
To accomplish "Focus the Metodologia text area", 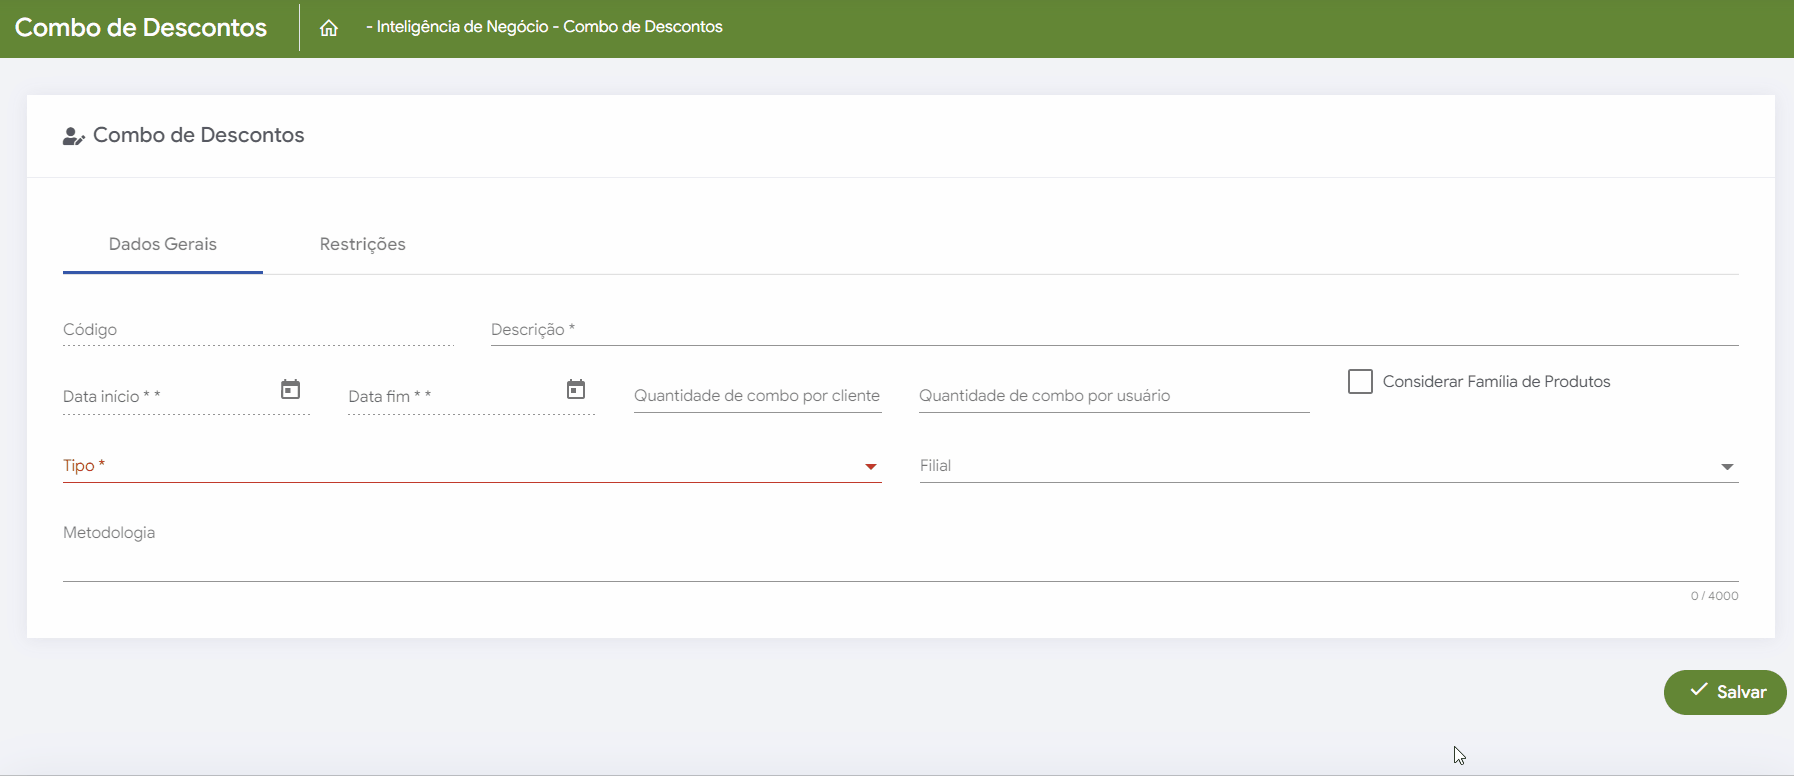I will pos(900,560).
